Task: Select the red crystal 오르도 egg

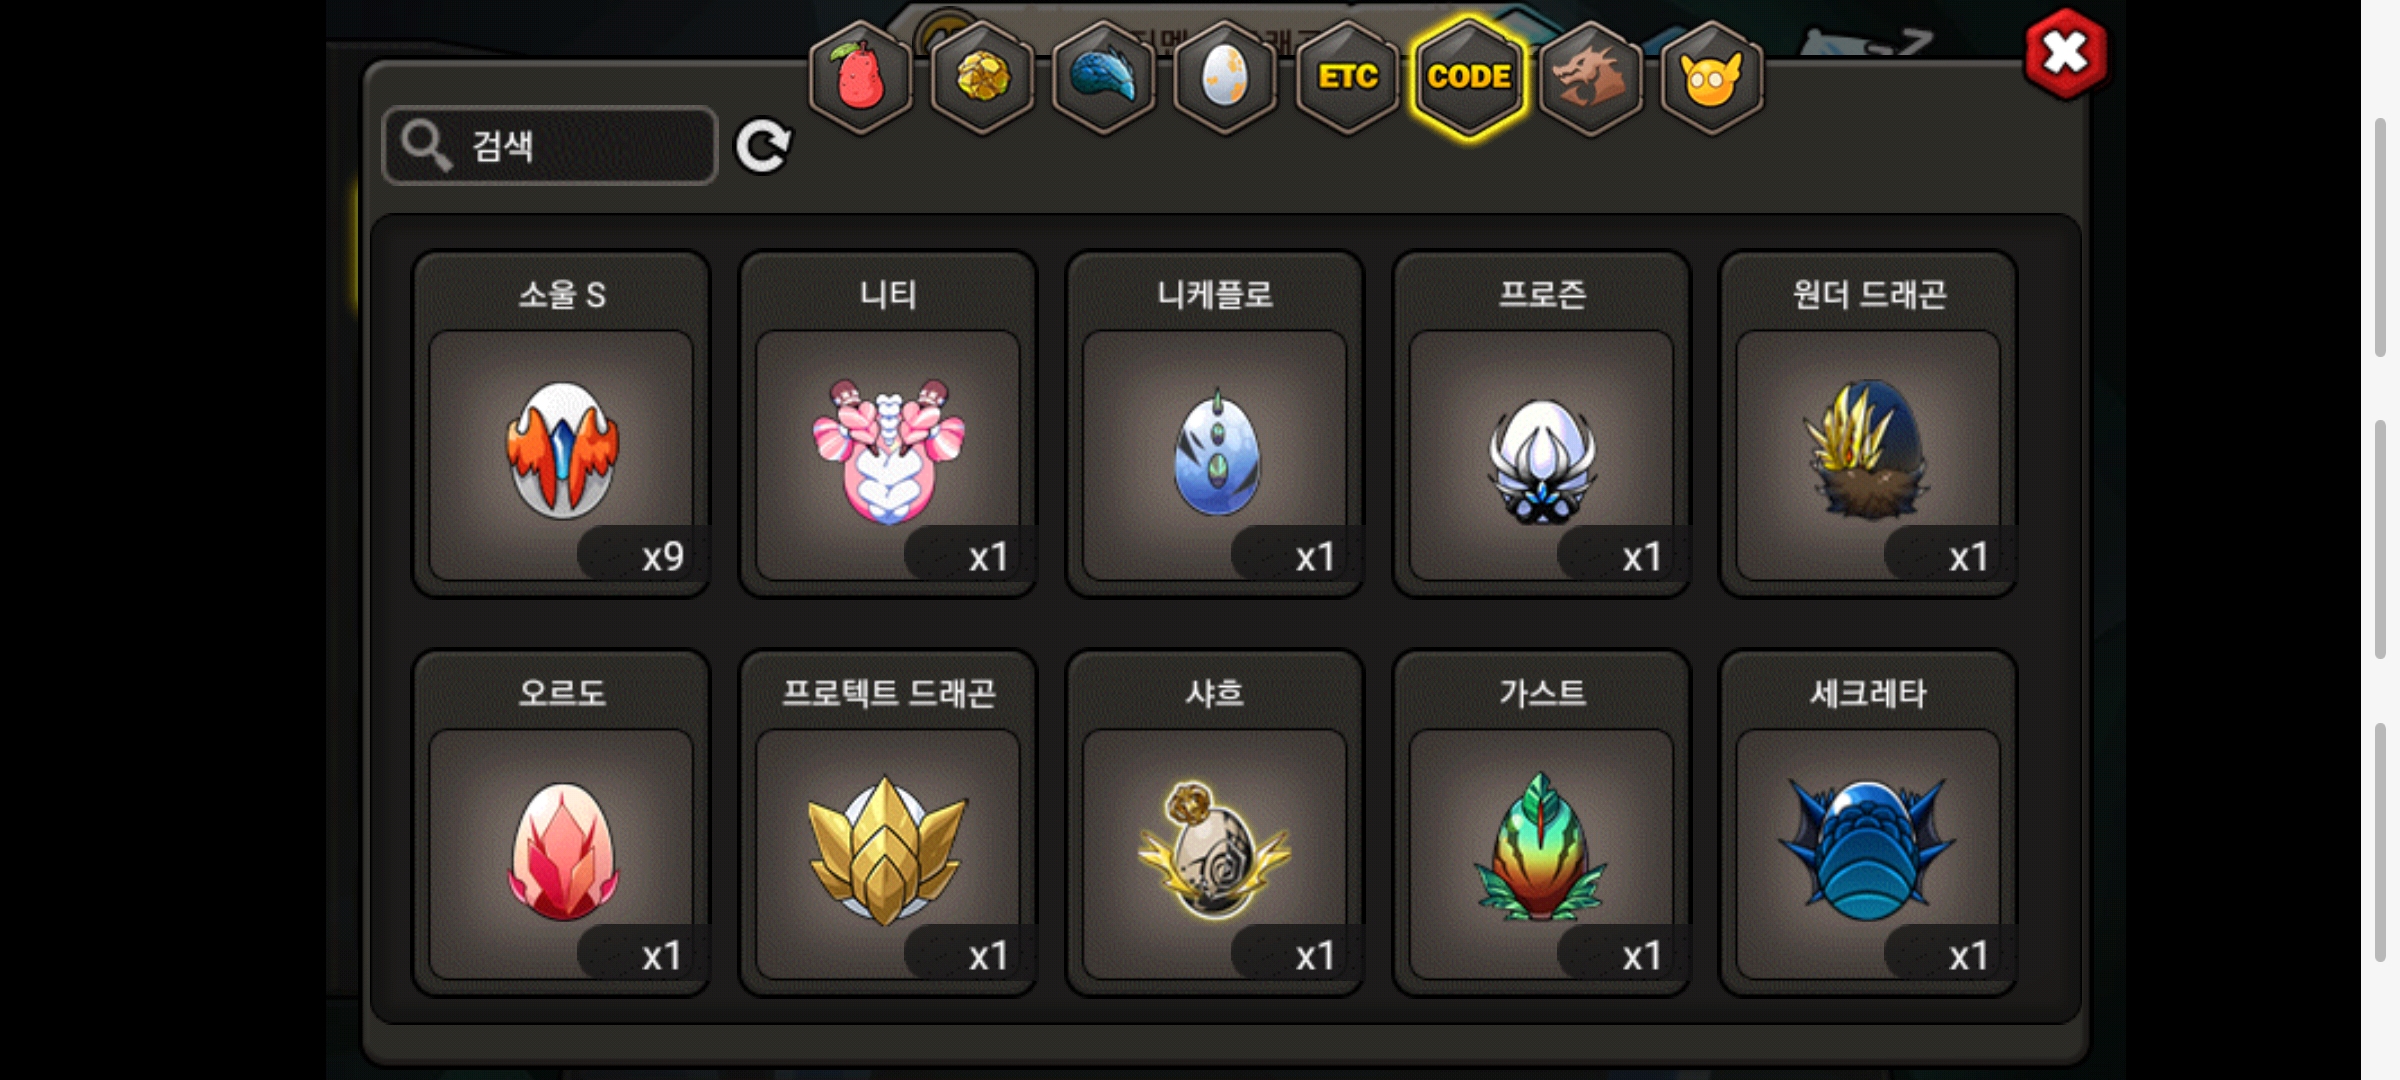Action: (562, 823)
